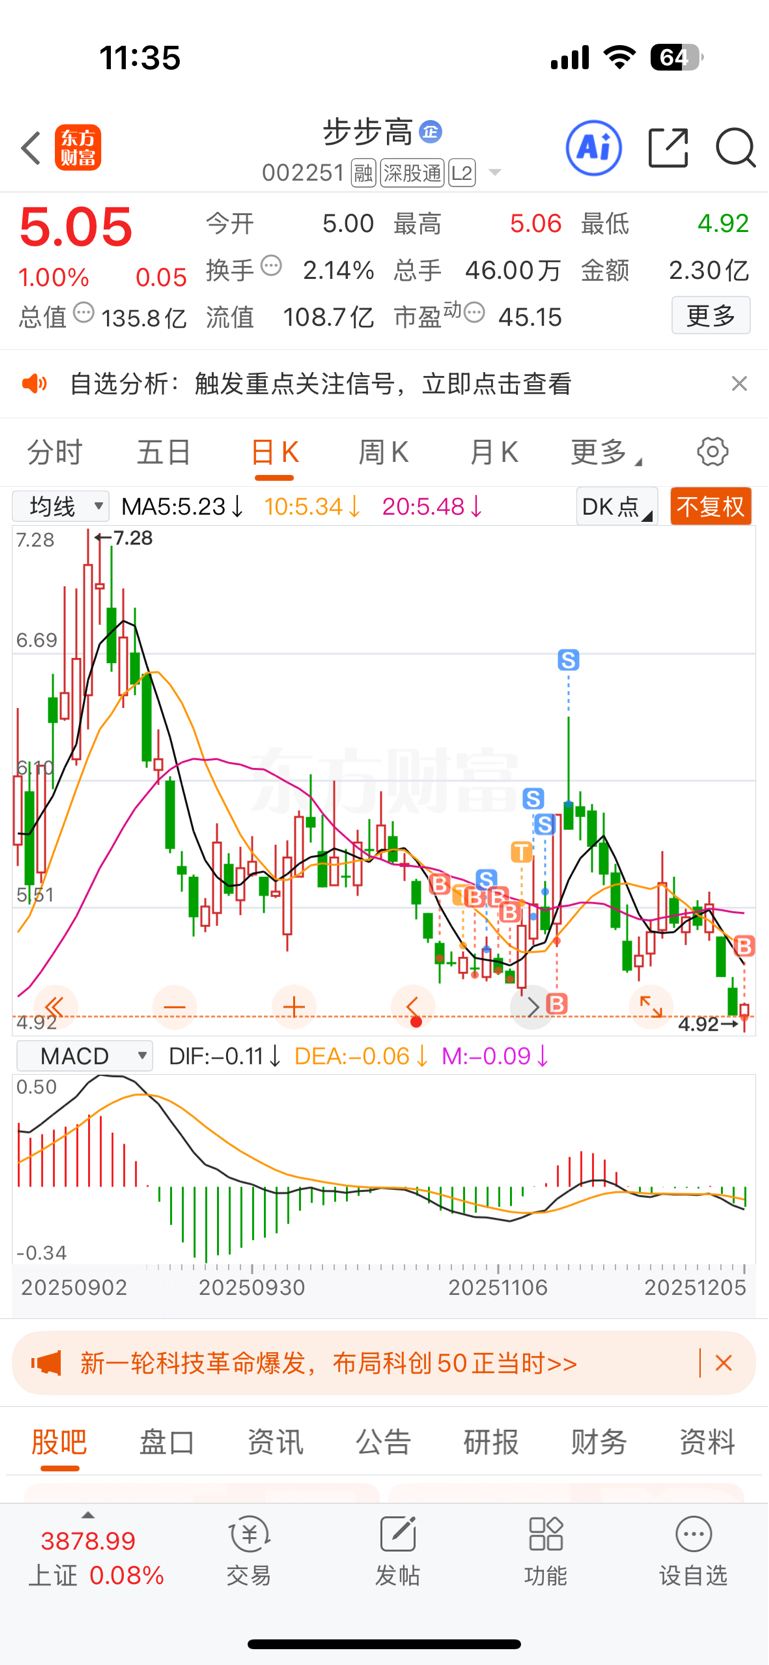Tap the orange T marker on chart

point(521,852)
